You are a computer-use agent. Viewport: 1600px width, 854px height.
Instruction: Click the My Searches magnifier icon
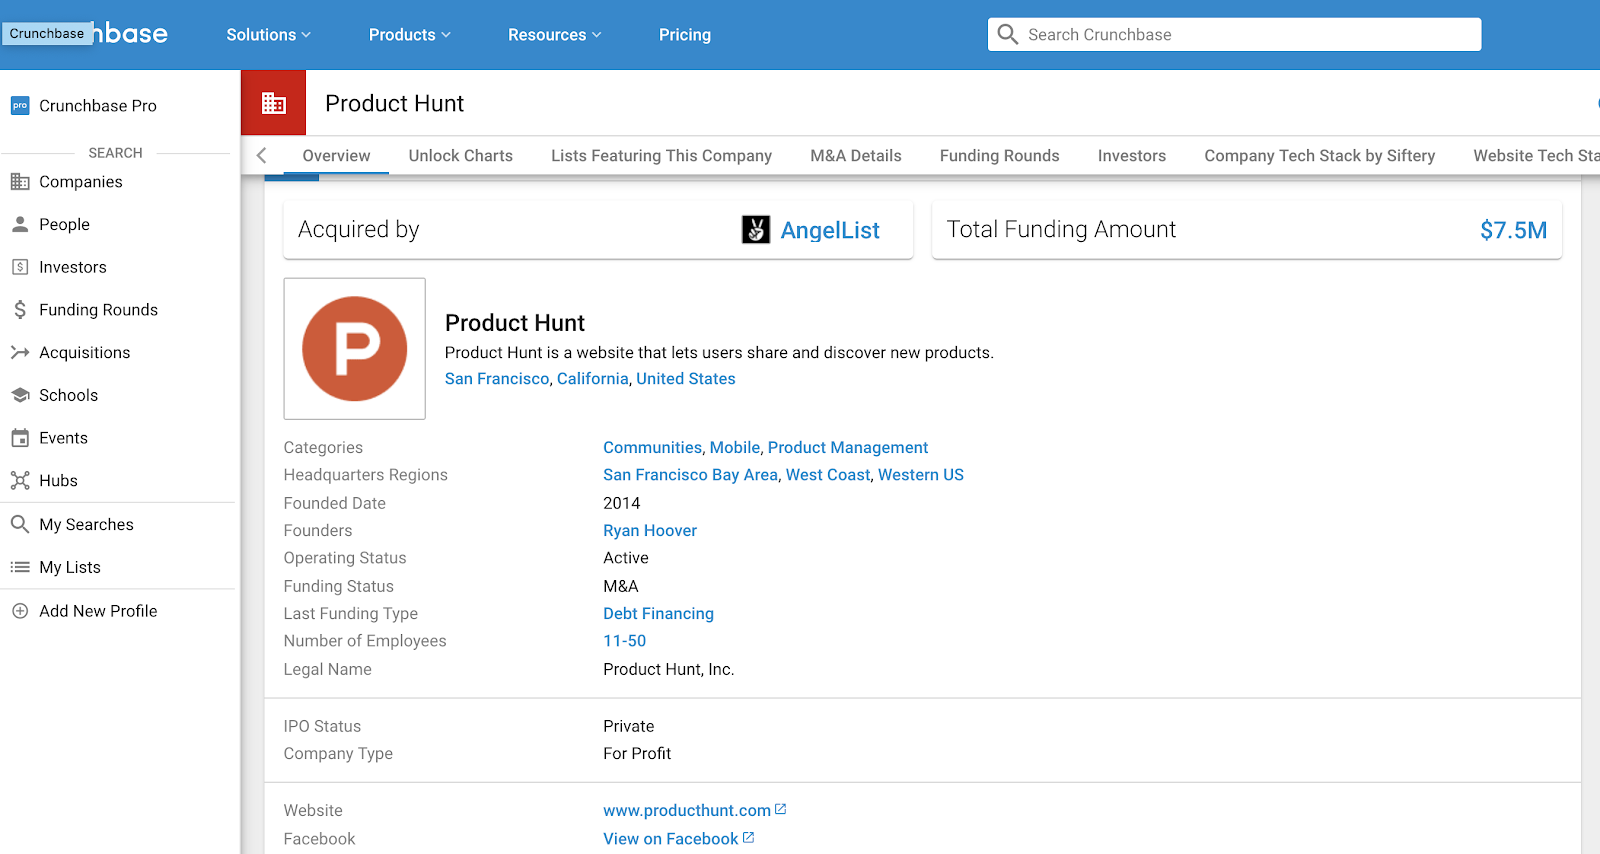coord(20,524)
